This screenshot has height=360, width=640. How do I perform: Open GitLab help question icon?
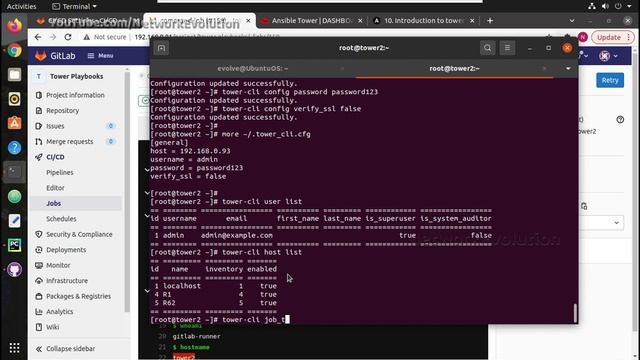[x=620, y=120]
